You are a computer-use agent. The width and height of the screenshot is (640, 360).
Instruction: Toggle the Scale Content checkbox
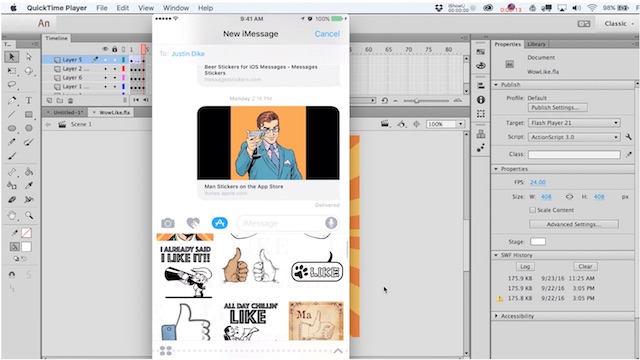click(532, 210)
